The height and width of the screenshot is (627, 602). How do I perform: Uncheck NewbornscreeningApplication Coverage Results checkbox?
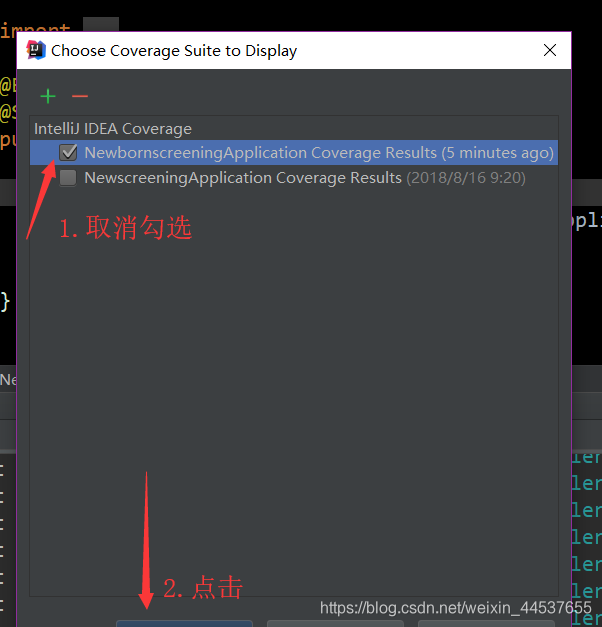tap(68, 152)
